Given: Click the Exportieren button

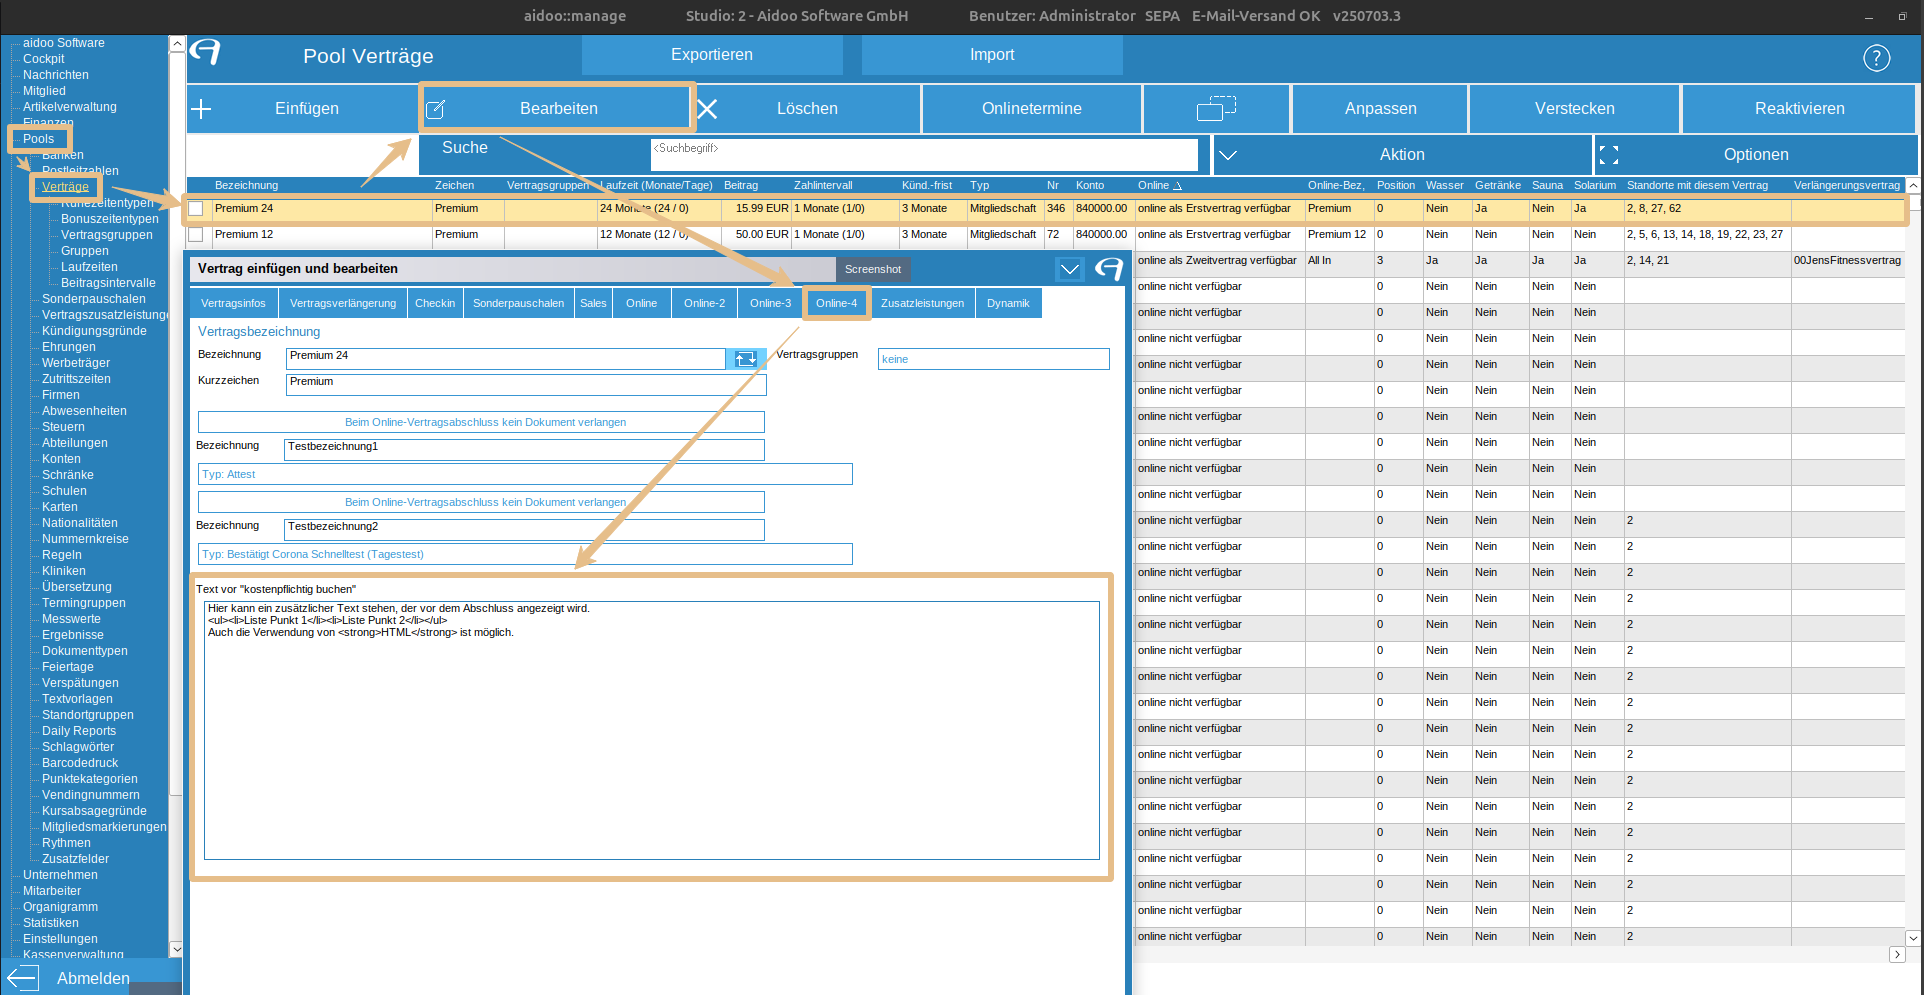Looking at the screenshot, I should click(712, 55).
